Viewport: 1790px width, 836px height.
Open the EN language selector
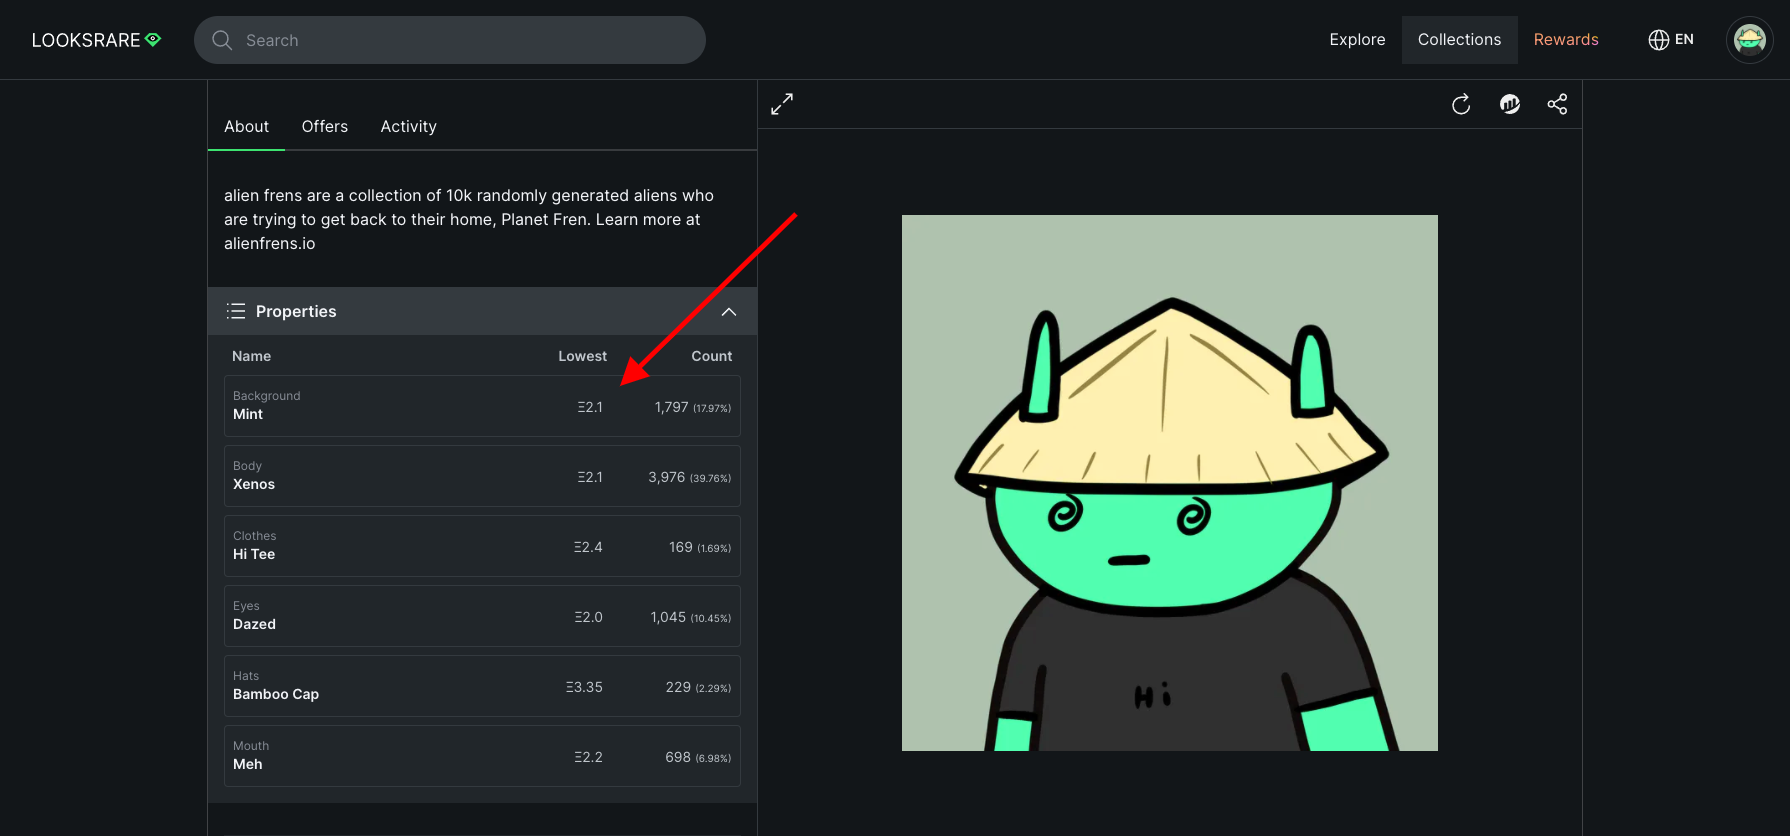1671,40
